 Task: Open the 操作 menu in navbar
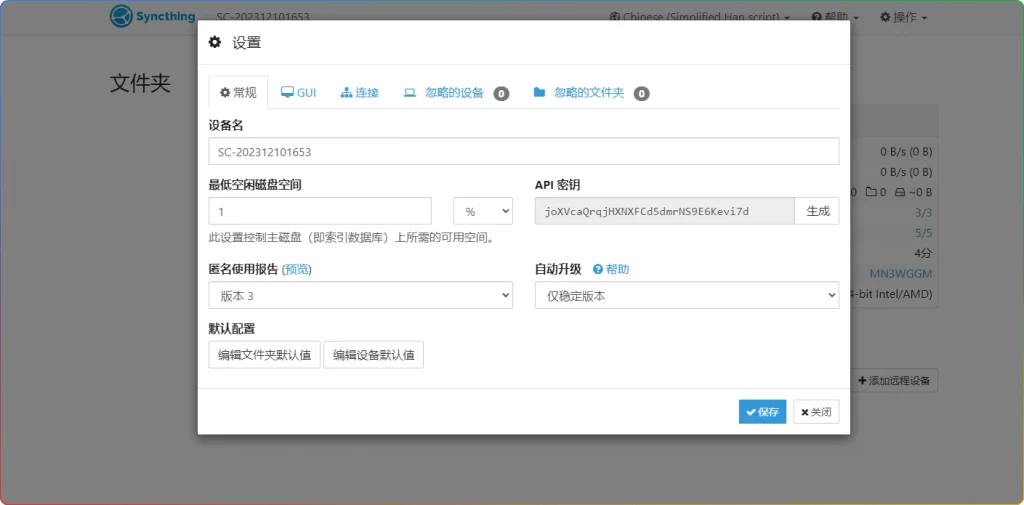click(x=904, y=17)
